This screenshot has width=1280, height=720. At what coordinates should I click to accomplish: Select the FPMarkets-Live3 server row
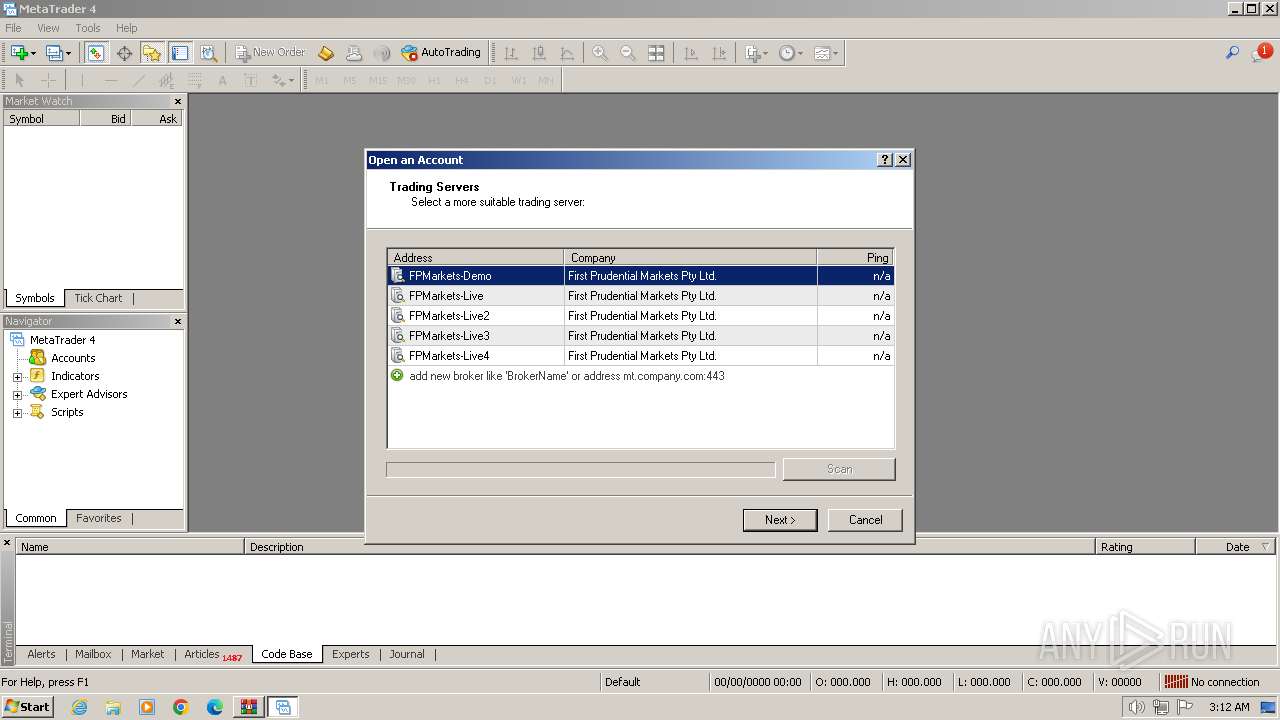[640, 336]
